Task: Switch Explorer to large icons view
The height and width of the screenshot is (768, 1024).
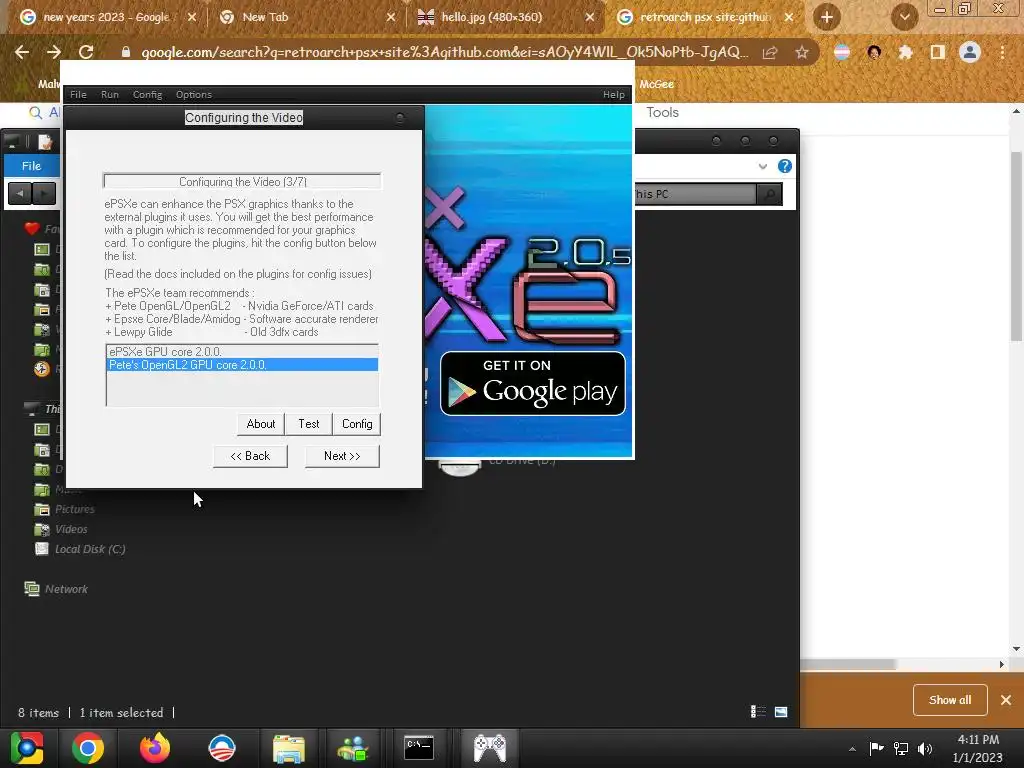Action: point(780,712)
